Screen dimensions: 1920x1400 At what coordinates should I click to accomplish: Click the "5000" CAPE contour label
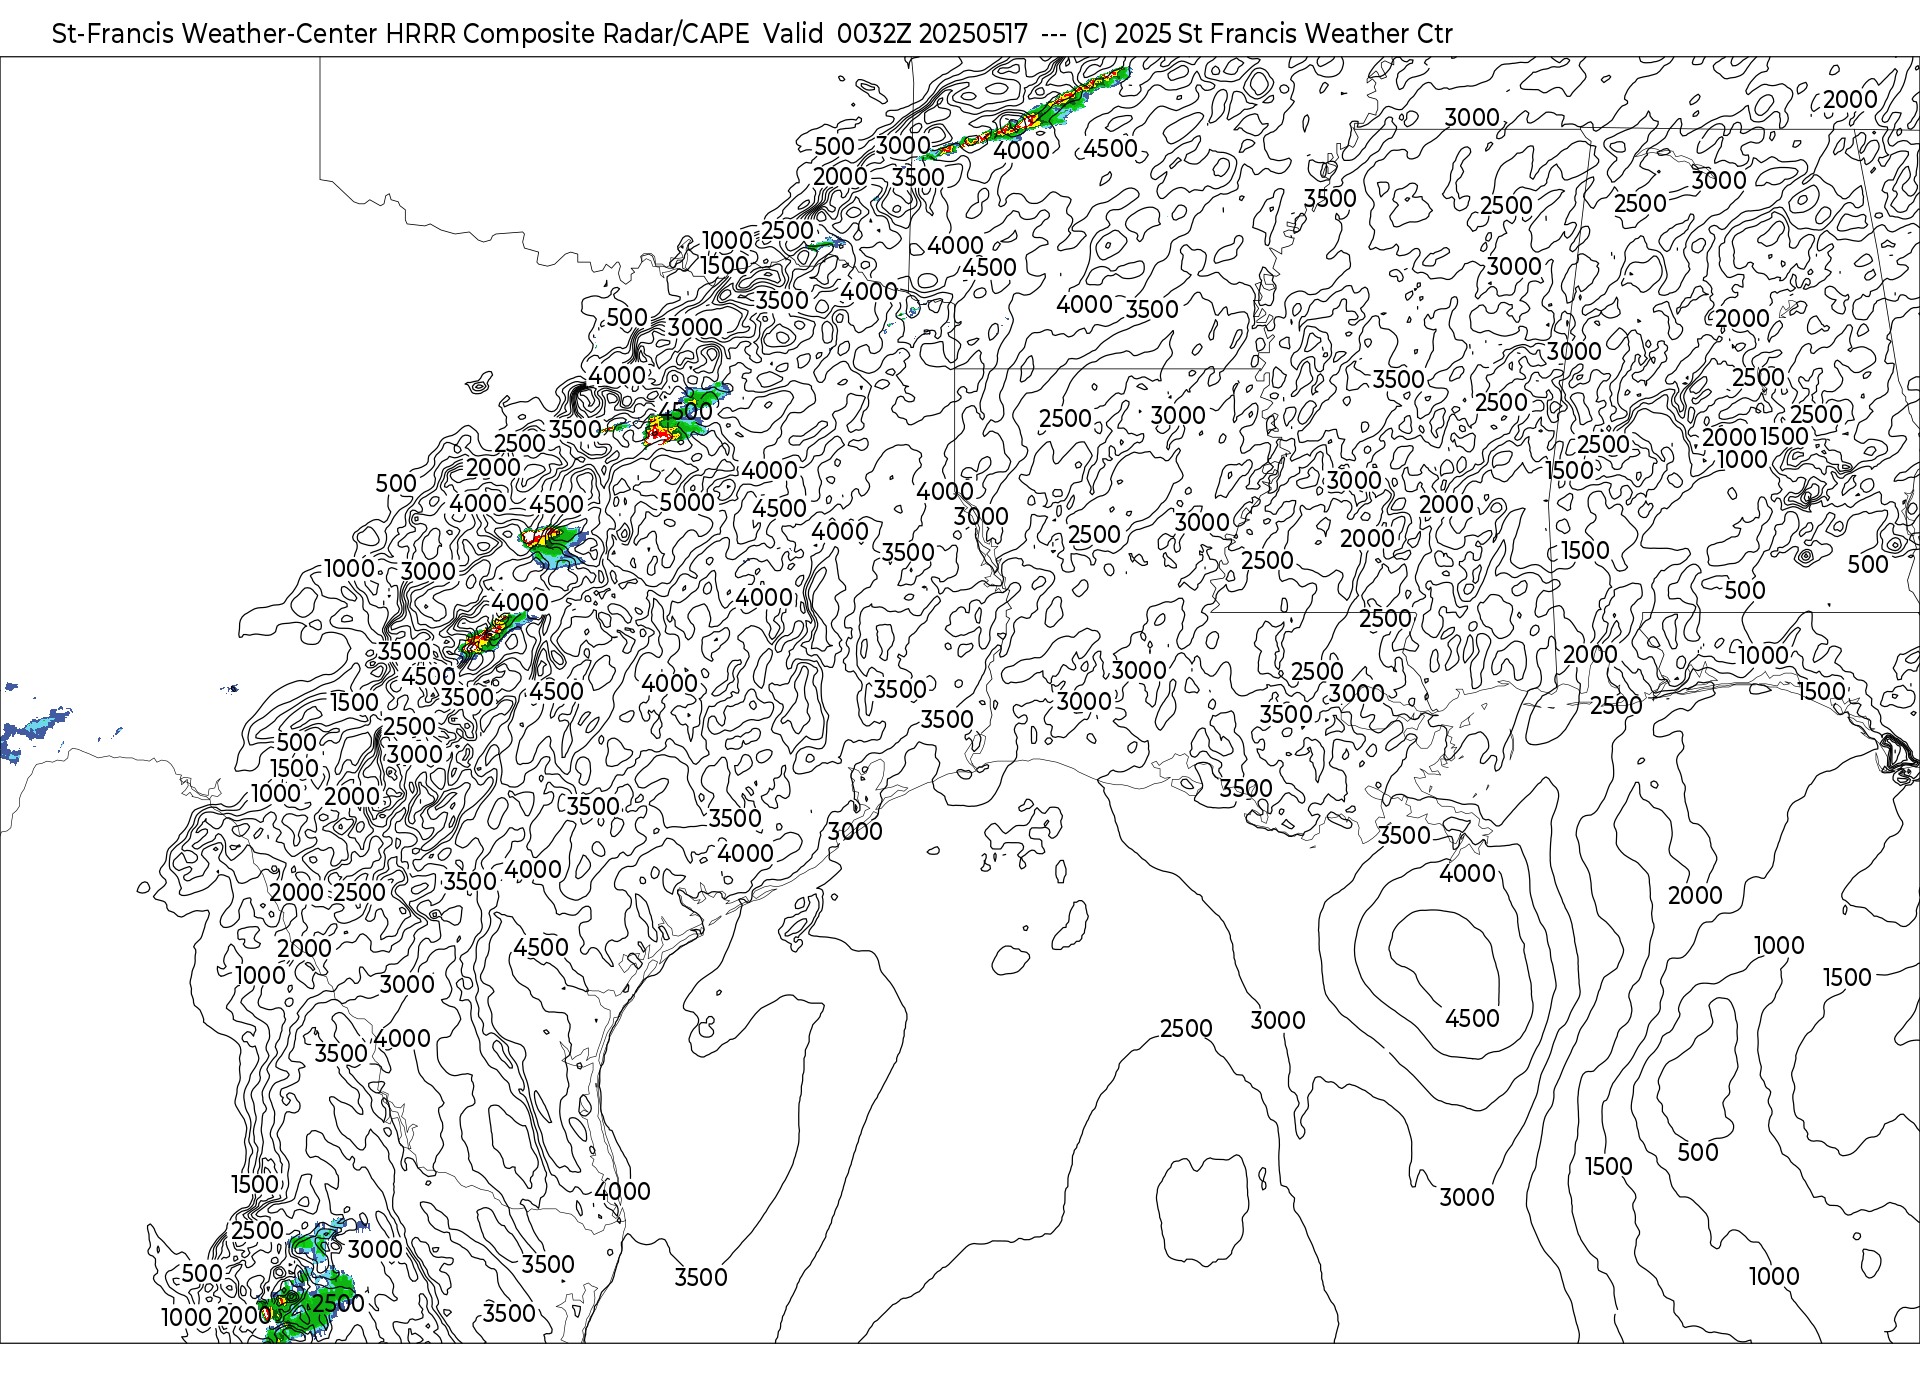coord(687,502)
